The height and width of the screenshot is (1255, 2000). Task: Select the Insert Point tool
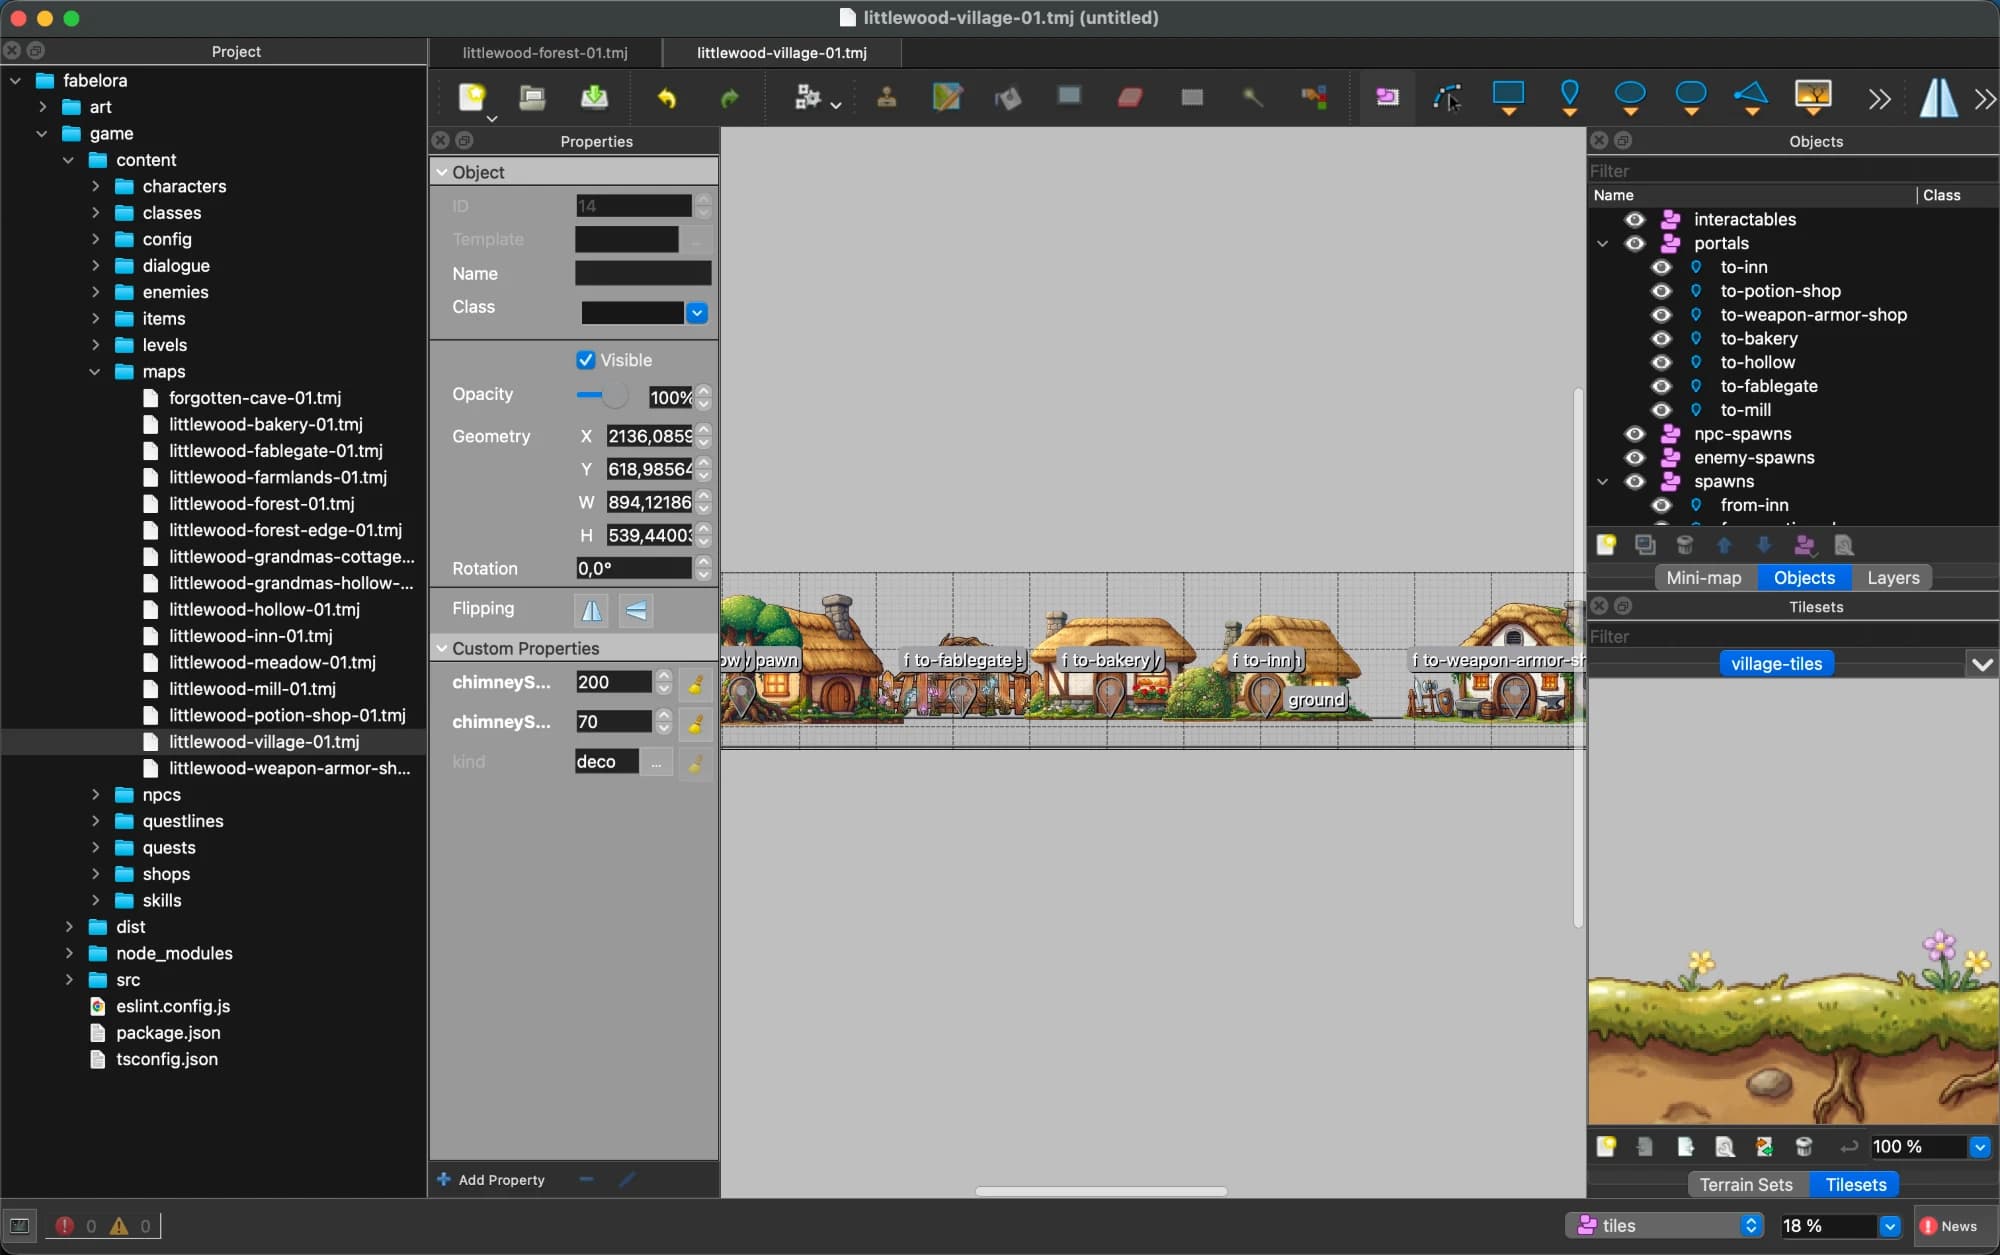[1570, 97]
